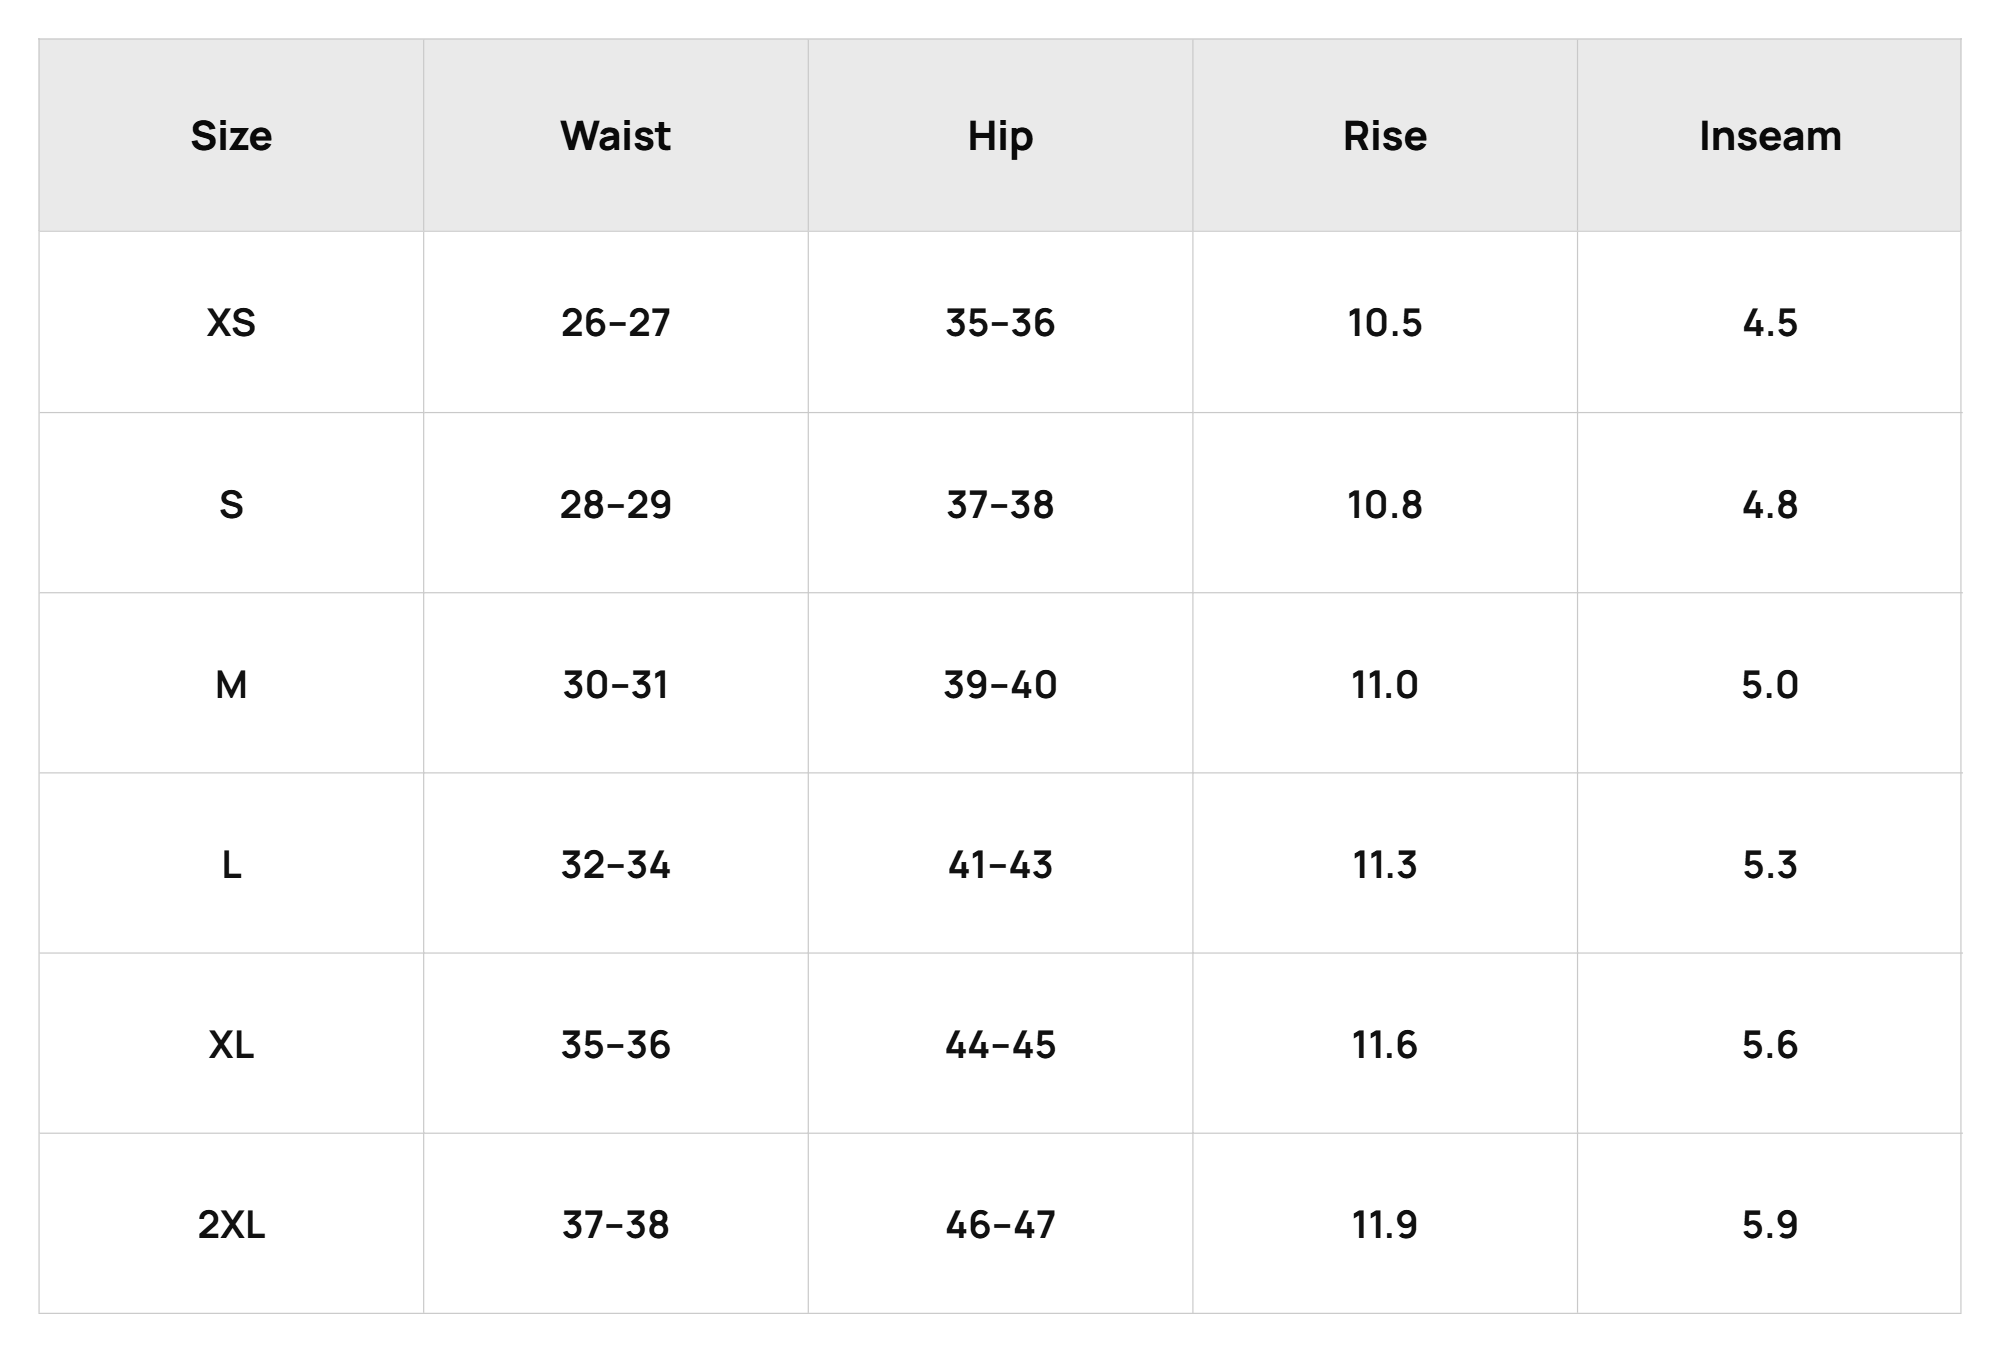Screen dimensions: 2000x1350
Task: Click rise value 10.5
Action: tap(1385, 322)
